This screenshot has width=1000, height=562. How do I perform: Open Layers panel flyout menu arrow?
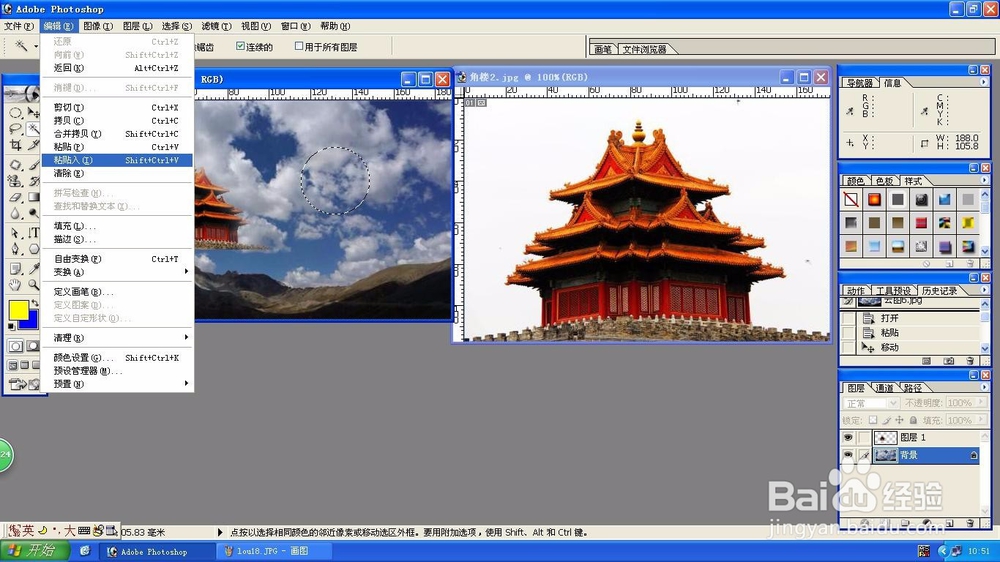[983, 387]
